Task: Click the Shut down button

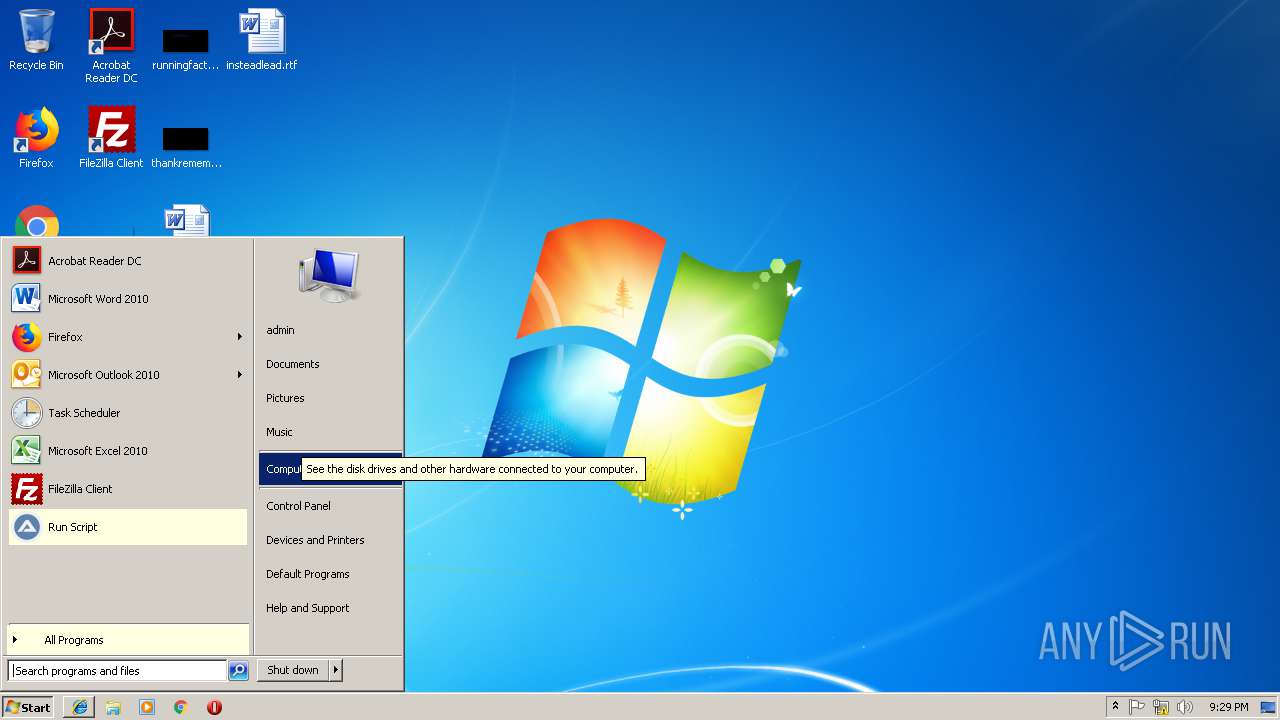Action: [293, 670]
